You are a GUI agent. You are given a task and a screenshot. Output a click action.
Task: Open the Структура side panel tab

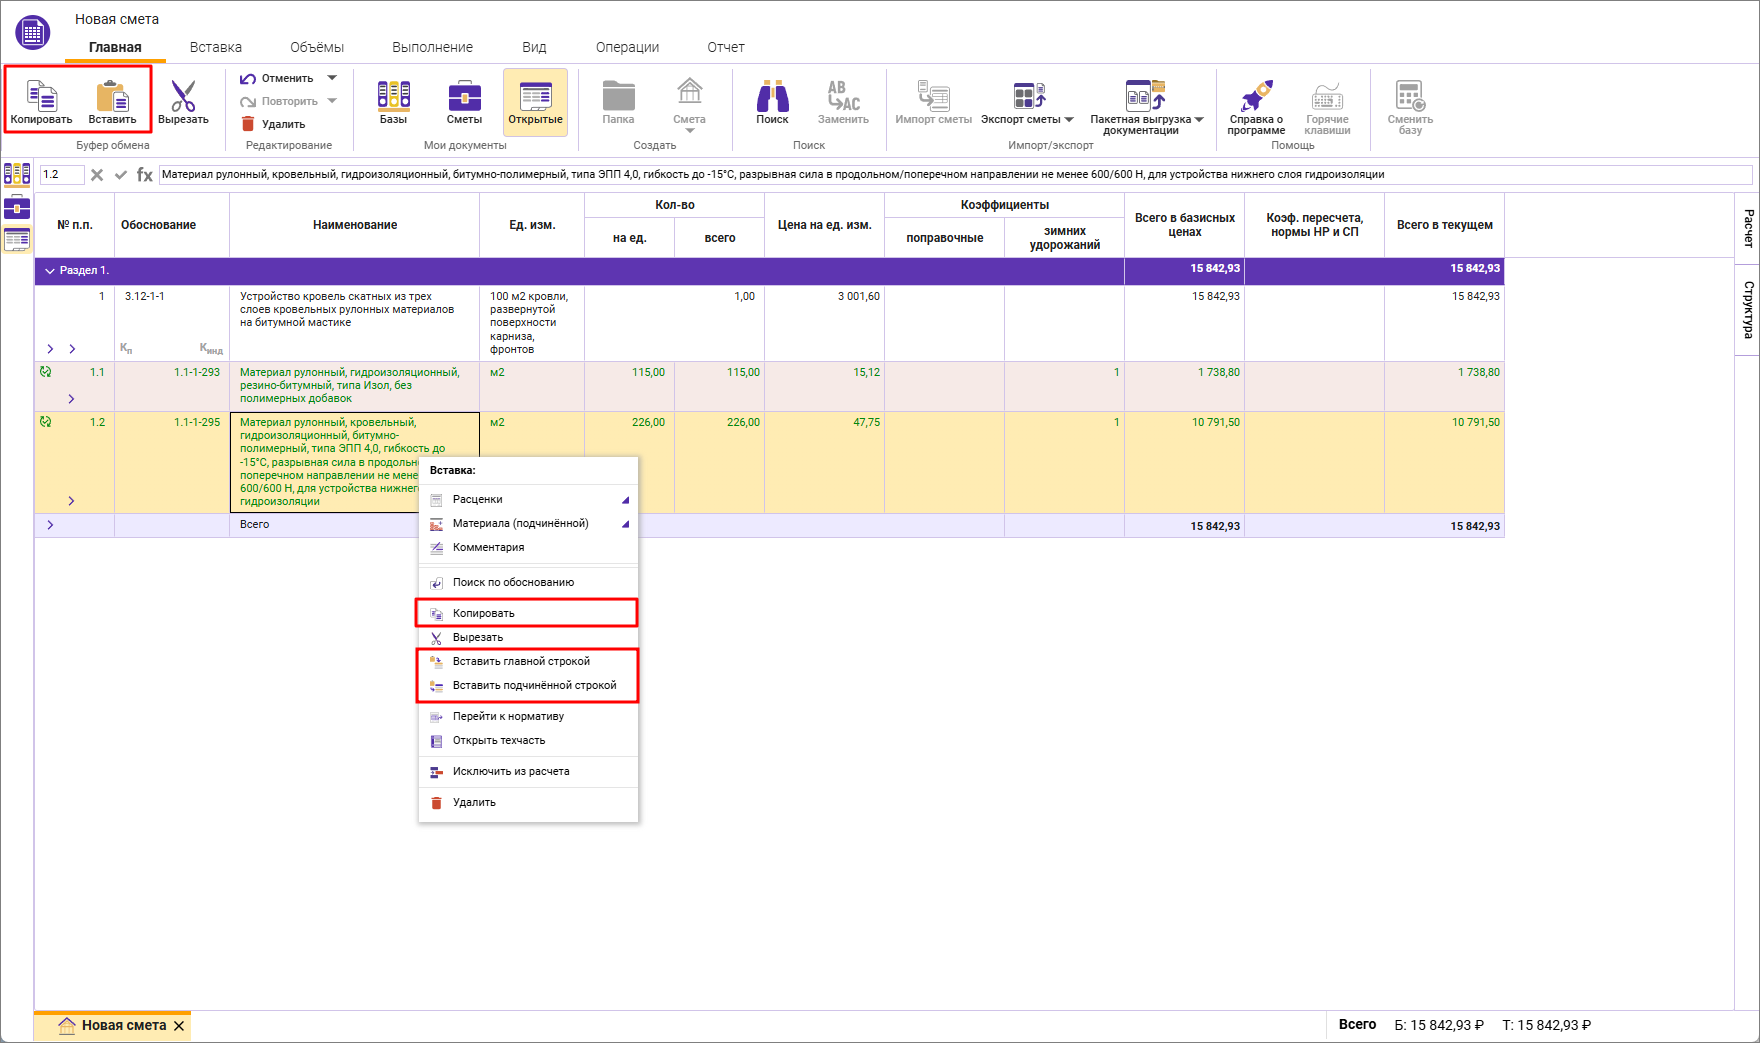(1747, 310)
